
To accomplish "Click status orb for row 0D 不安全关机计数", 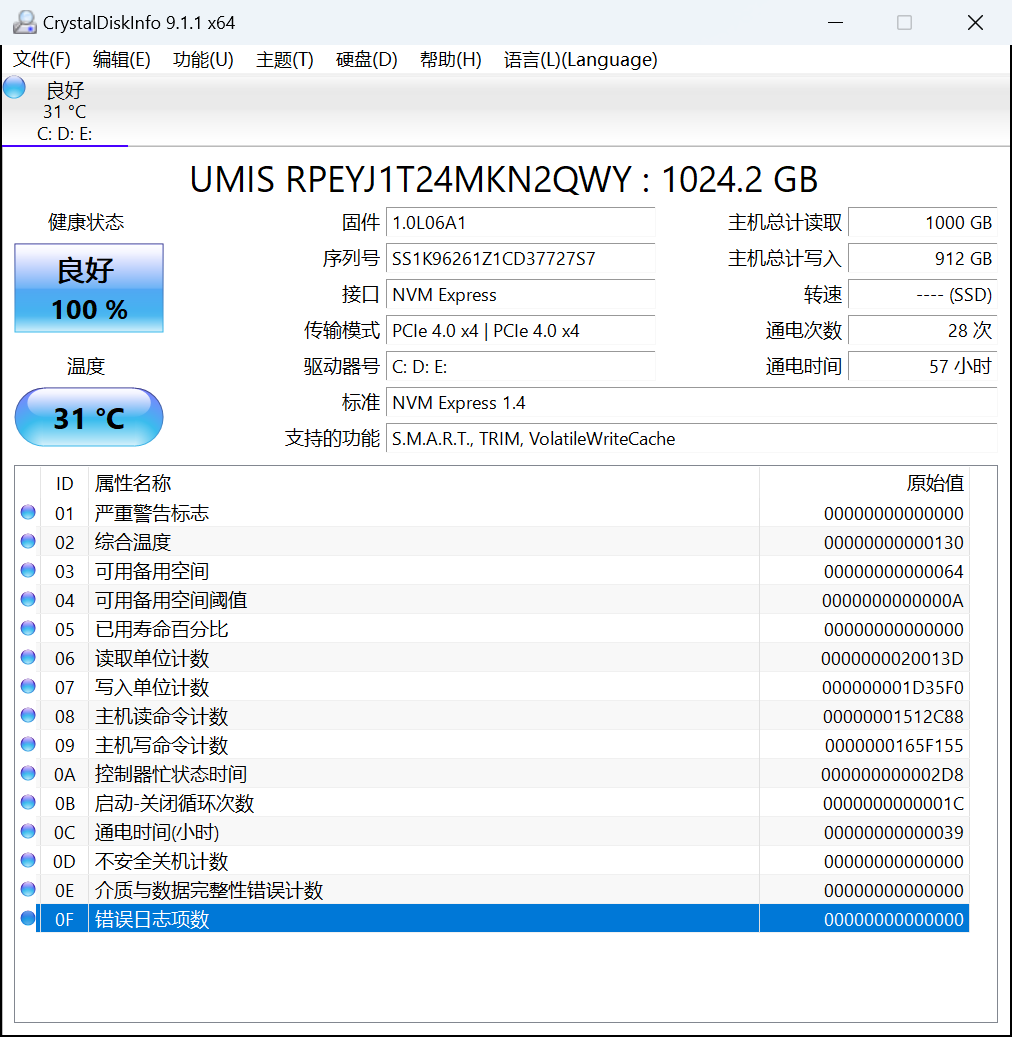I will click(x=28, y=860).
